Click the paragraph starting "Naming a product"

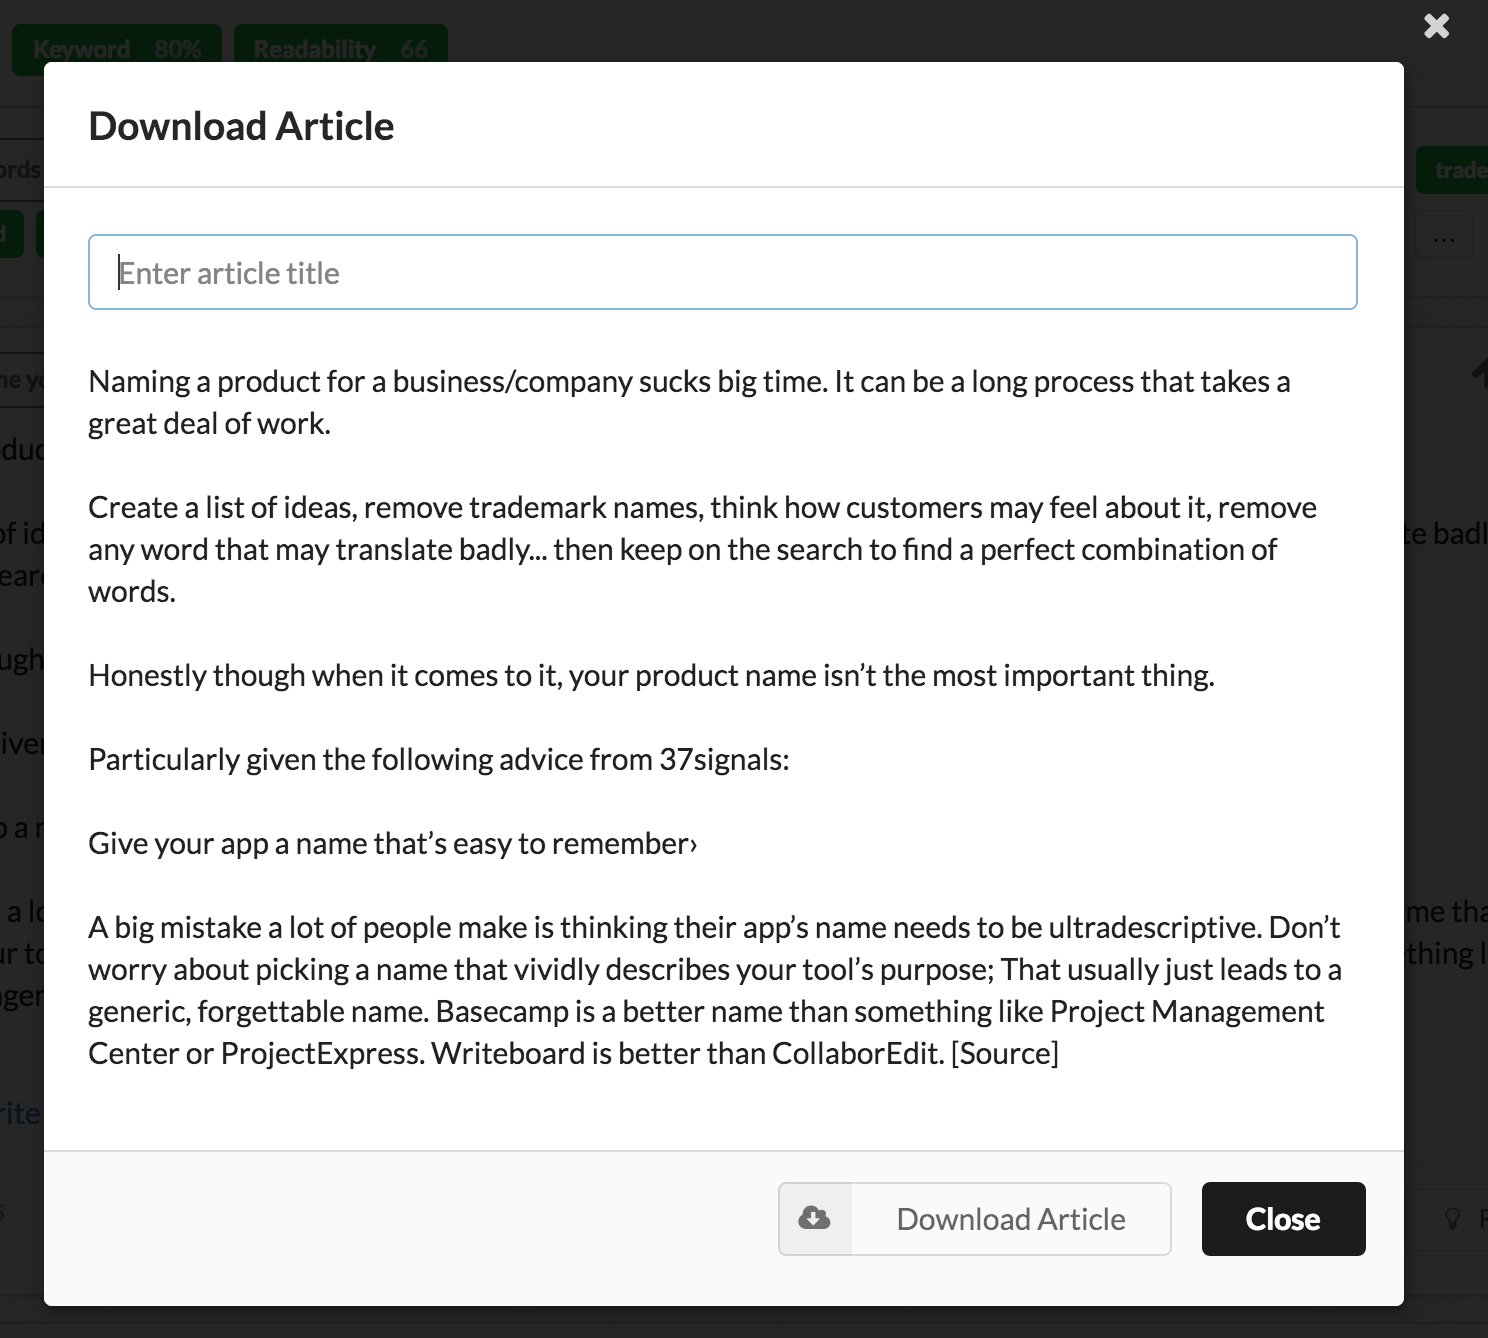tap(688, 402)
